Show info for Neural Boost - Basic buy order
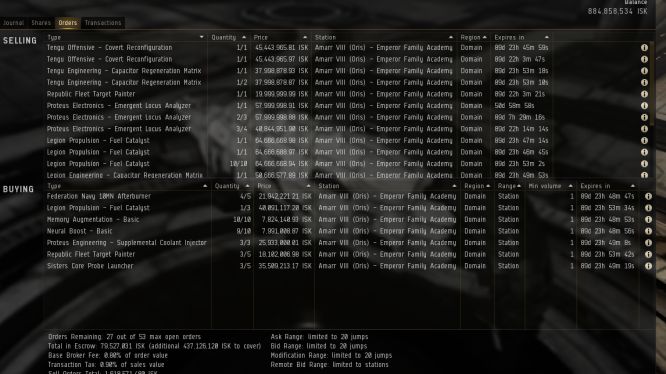Viewport: 666px width, 374px height. [648, 231]
